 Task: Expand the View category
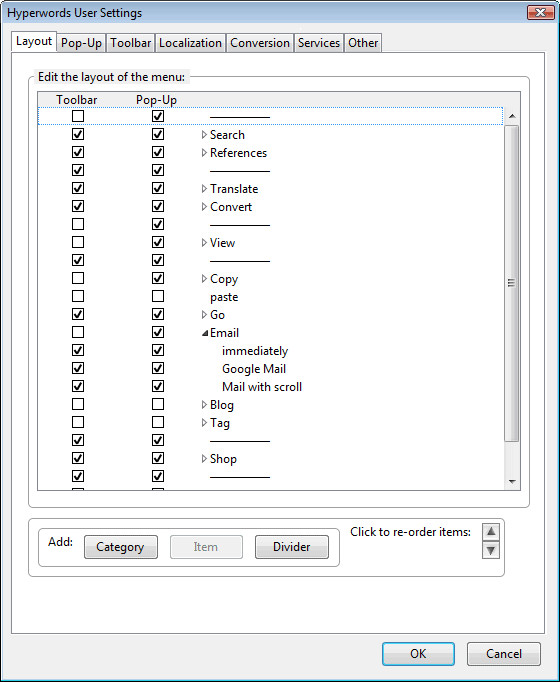pyautogui.click(x=204, y=243)
